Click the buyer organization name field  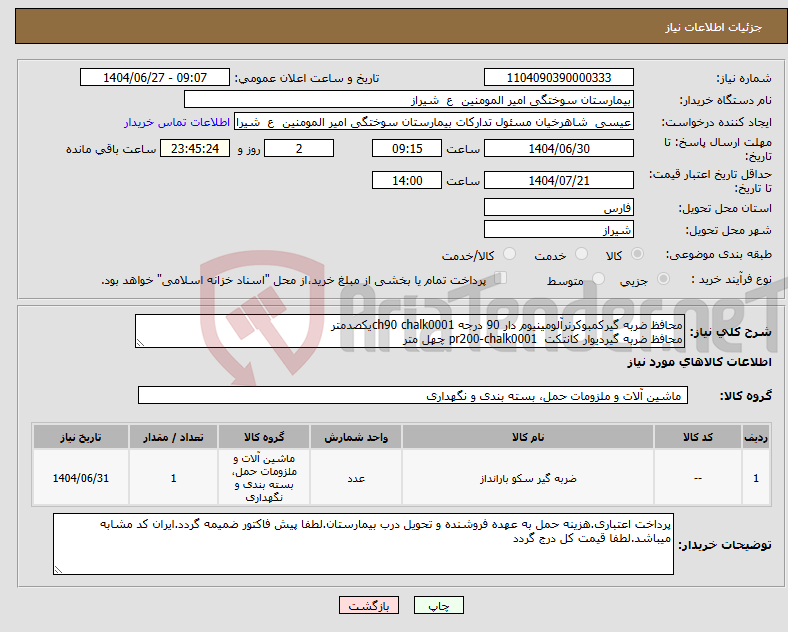tap(409, 100)
